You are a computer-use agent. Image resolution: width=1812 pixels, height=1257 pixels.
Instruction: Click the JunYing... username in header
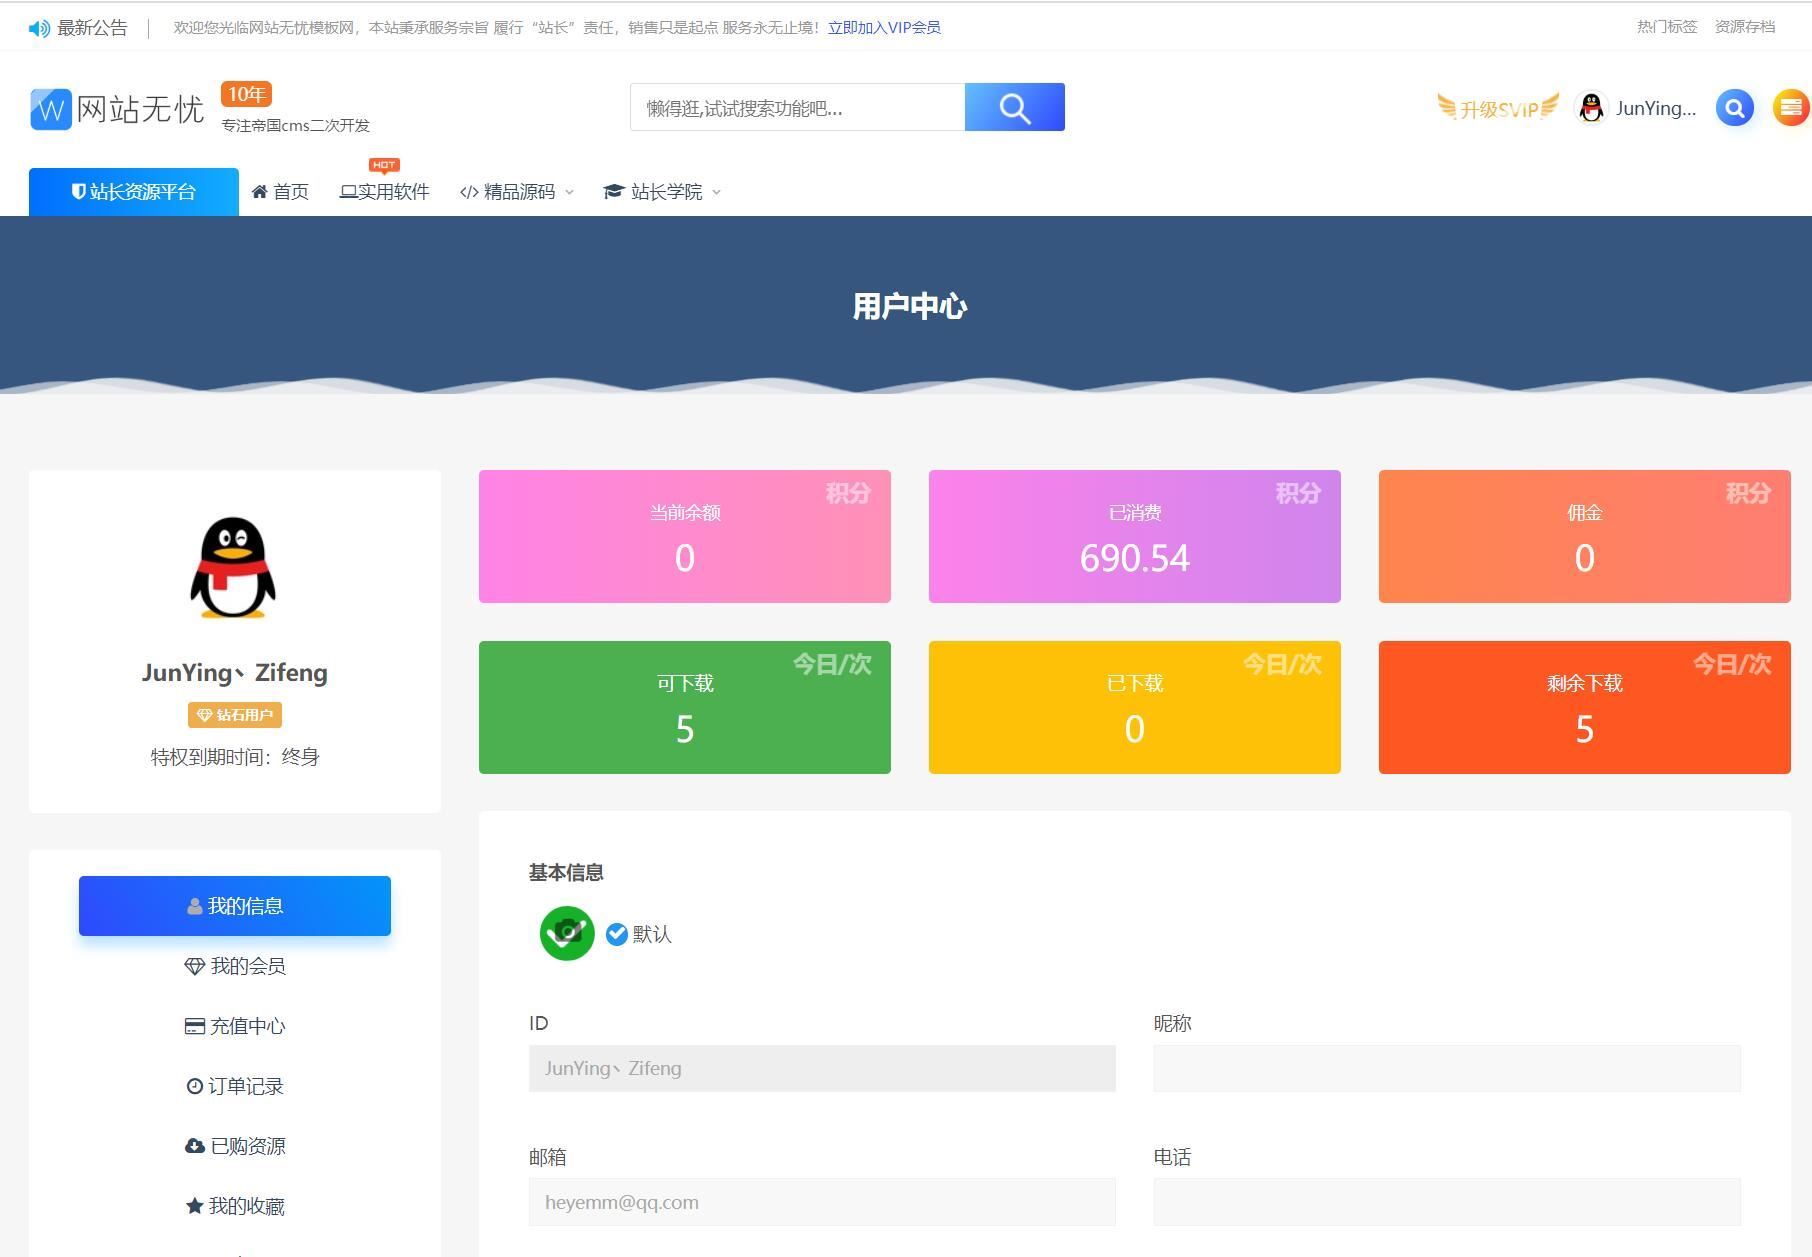[1656, 108]
